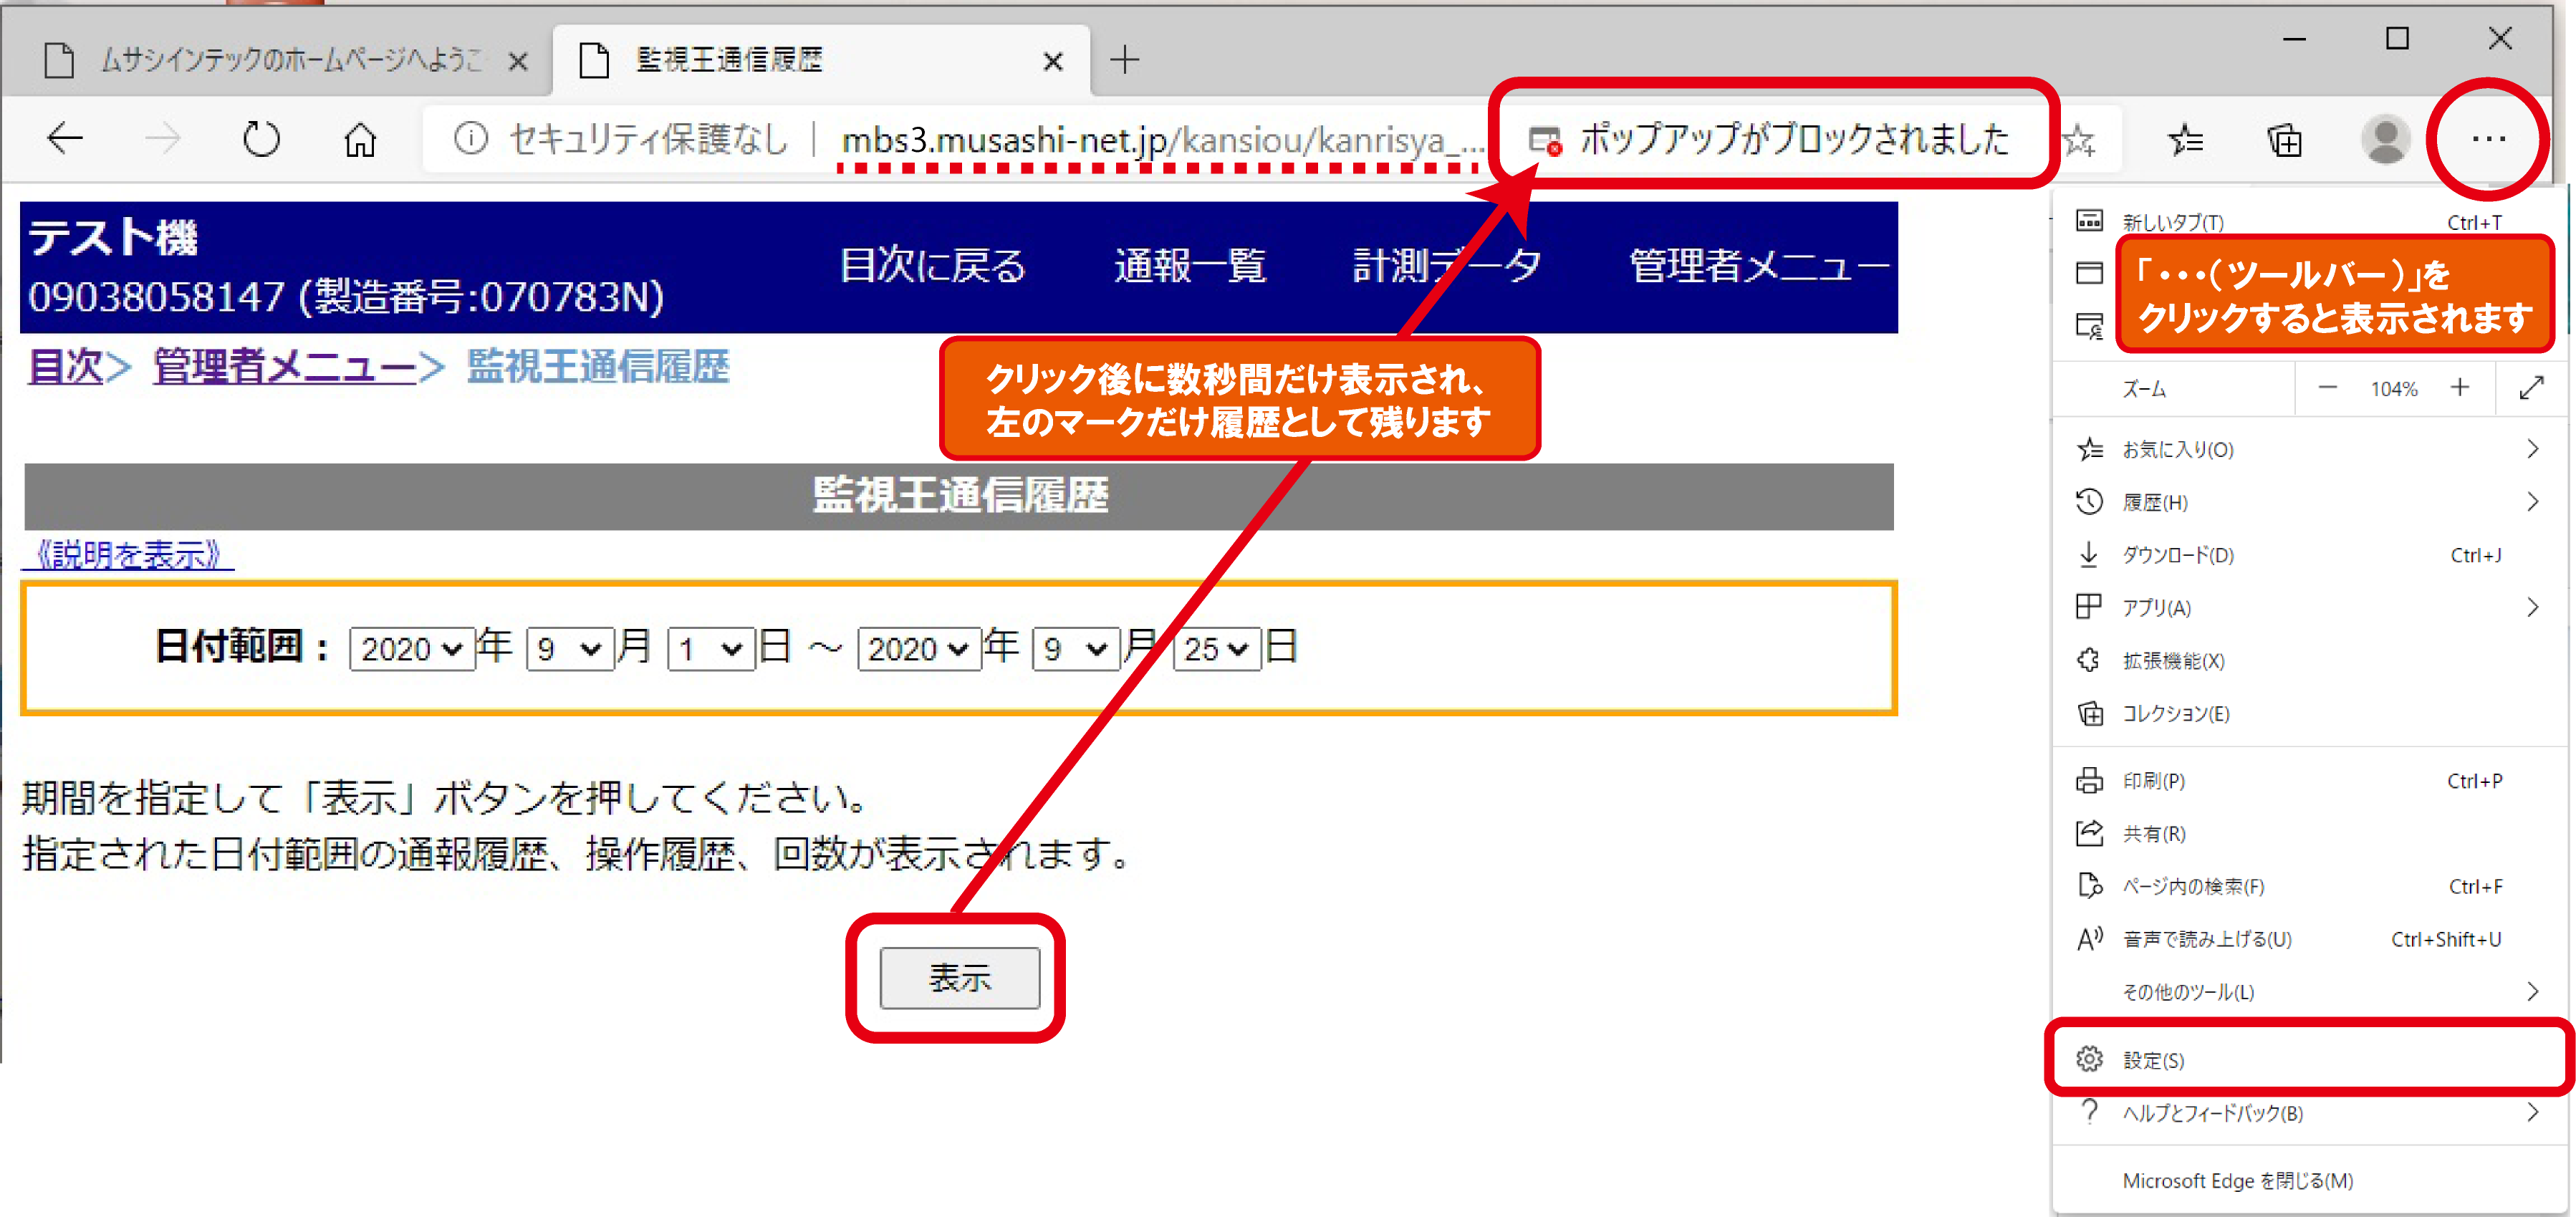The width and height of the screenshot is (2576, 1217).
Task: Close the 監視王通信履歴 tab
Action: [x=1053, y=62]
